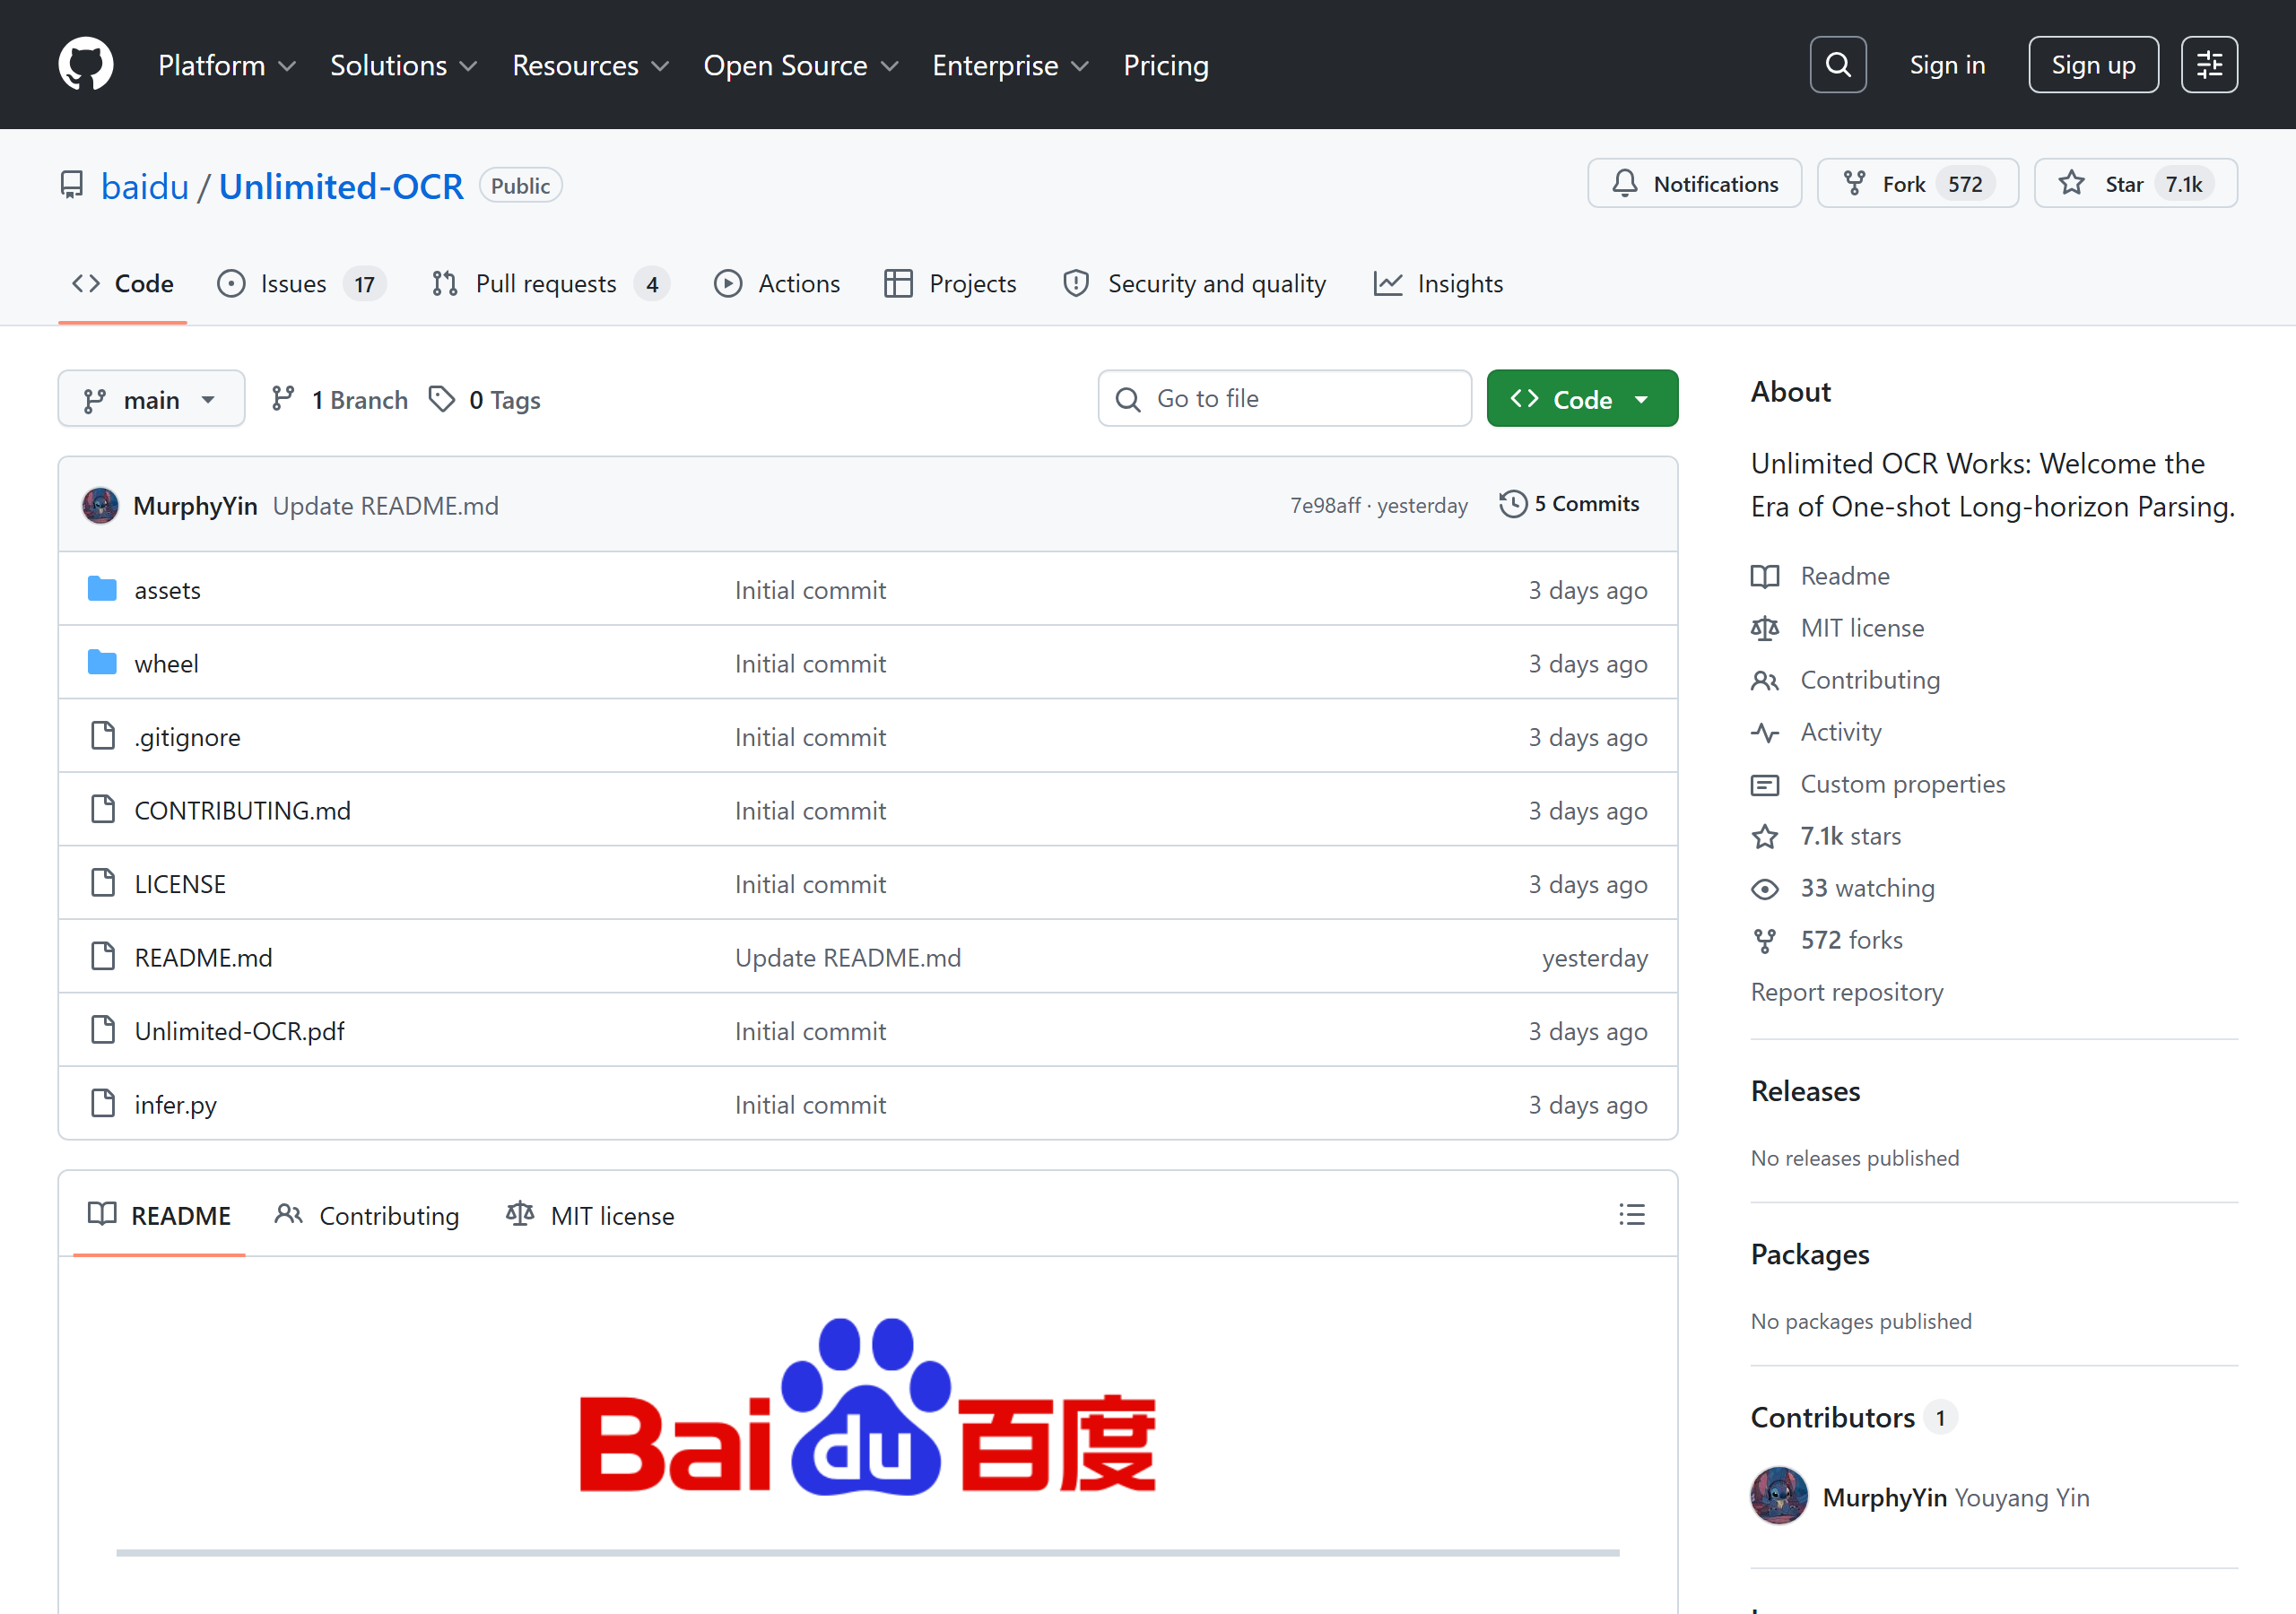Screen dimensions: 2296x1614
Task: Open the appearance settings sliders icon
Action: click(2209, 65)
